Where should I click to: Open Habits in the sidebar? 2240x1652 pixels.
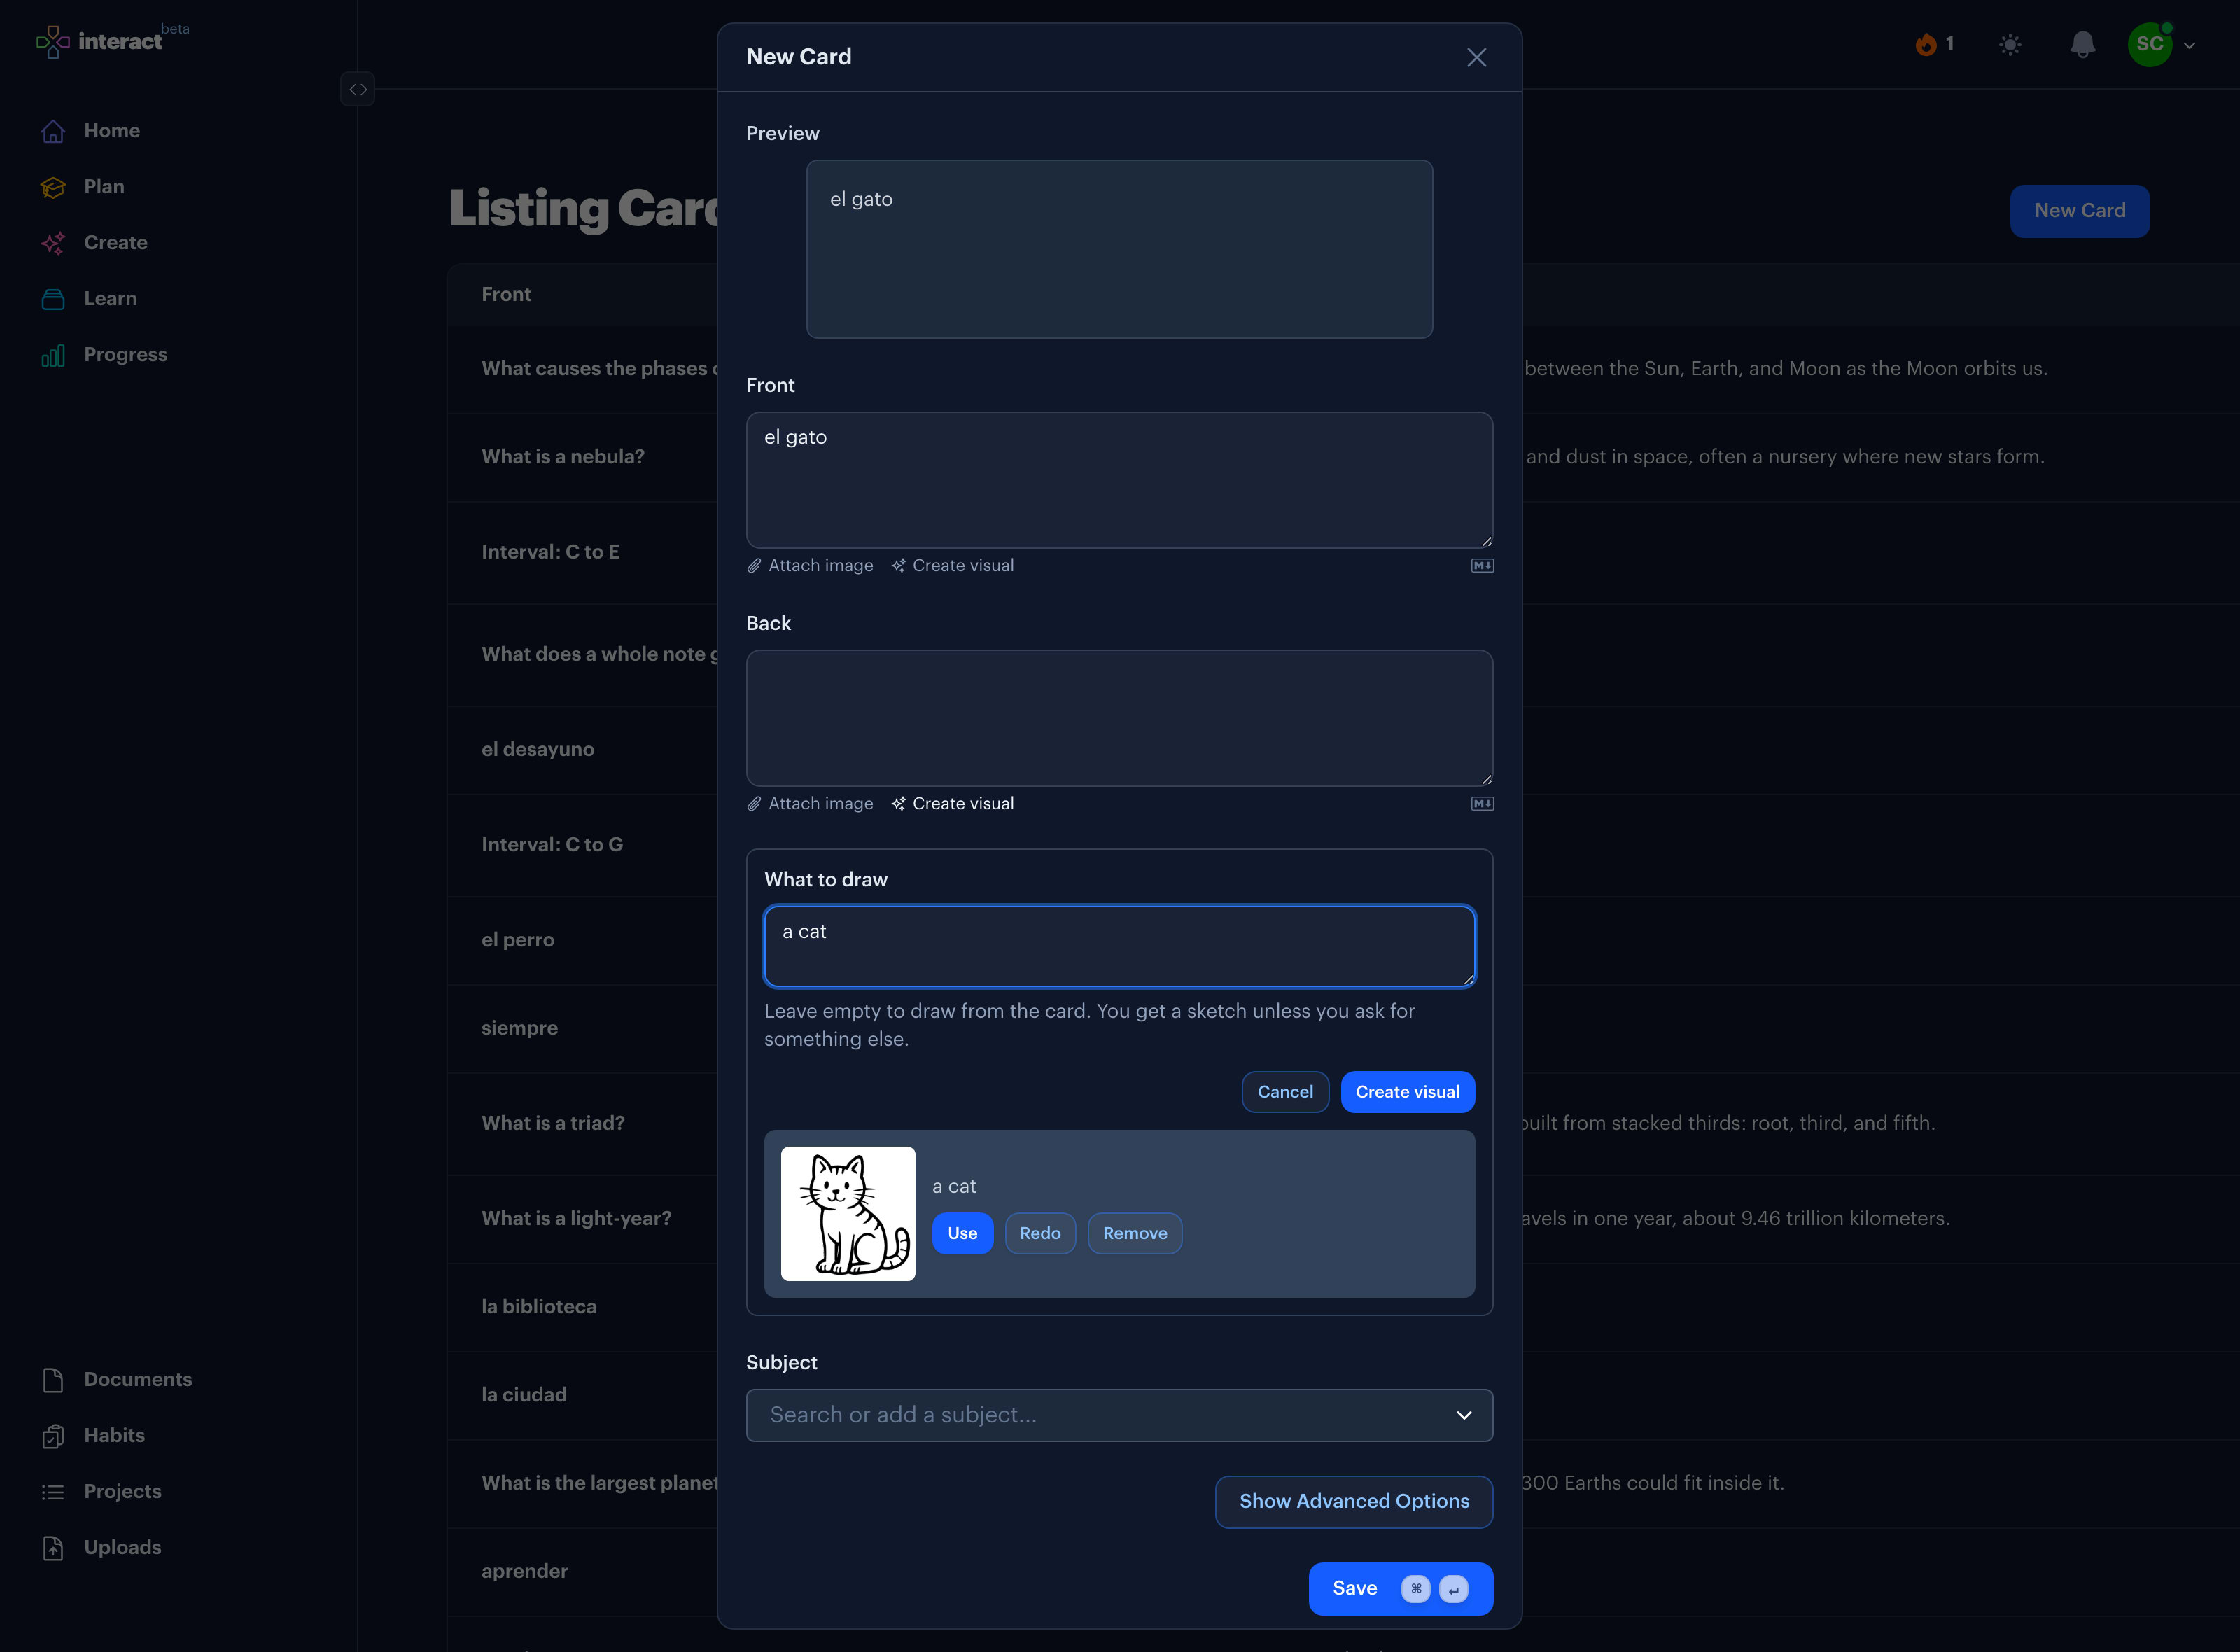pos(114,1436)
